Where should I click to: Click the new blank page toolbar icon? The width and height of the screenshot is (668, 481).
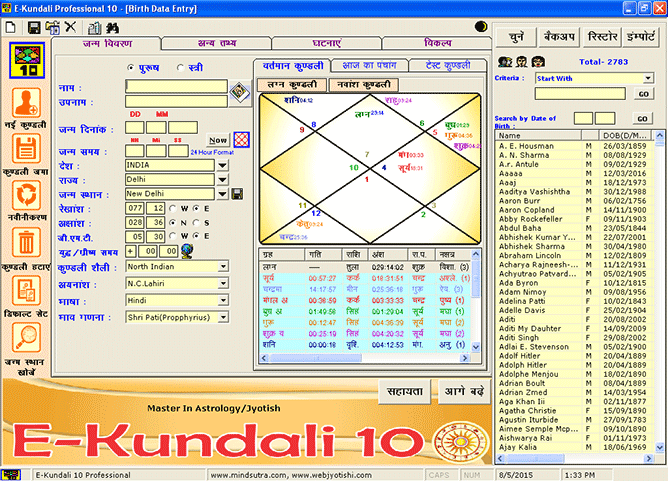click(10, 28)
